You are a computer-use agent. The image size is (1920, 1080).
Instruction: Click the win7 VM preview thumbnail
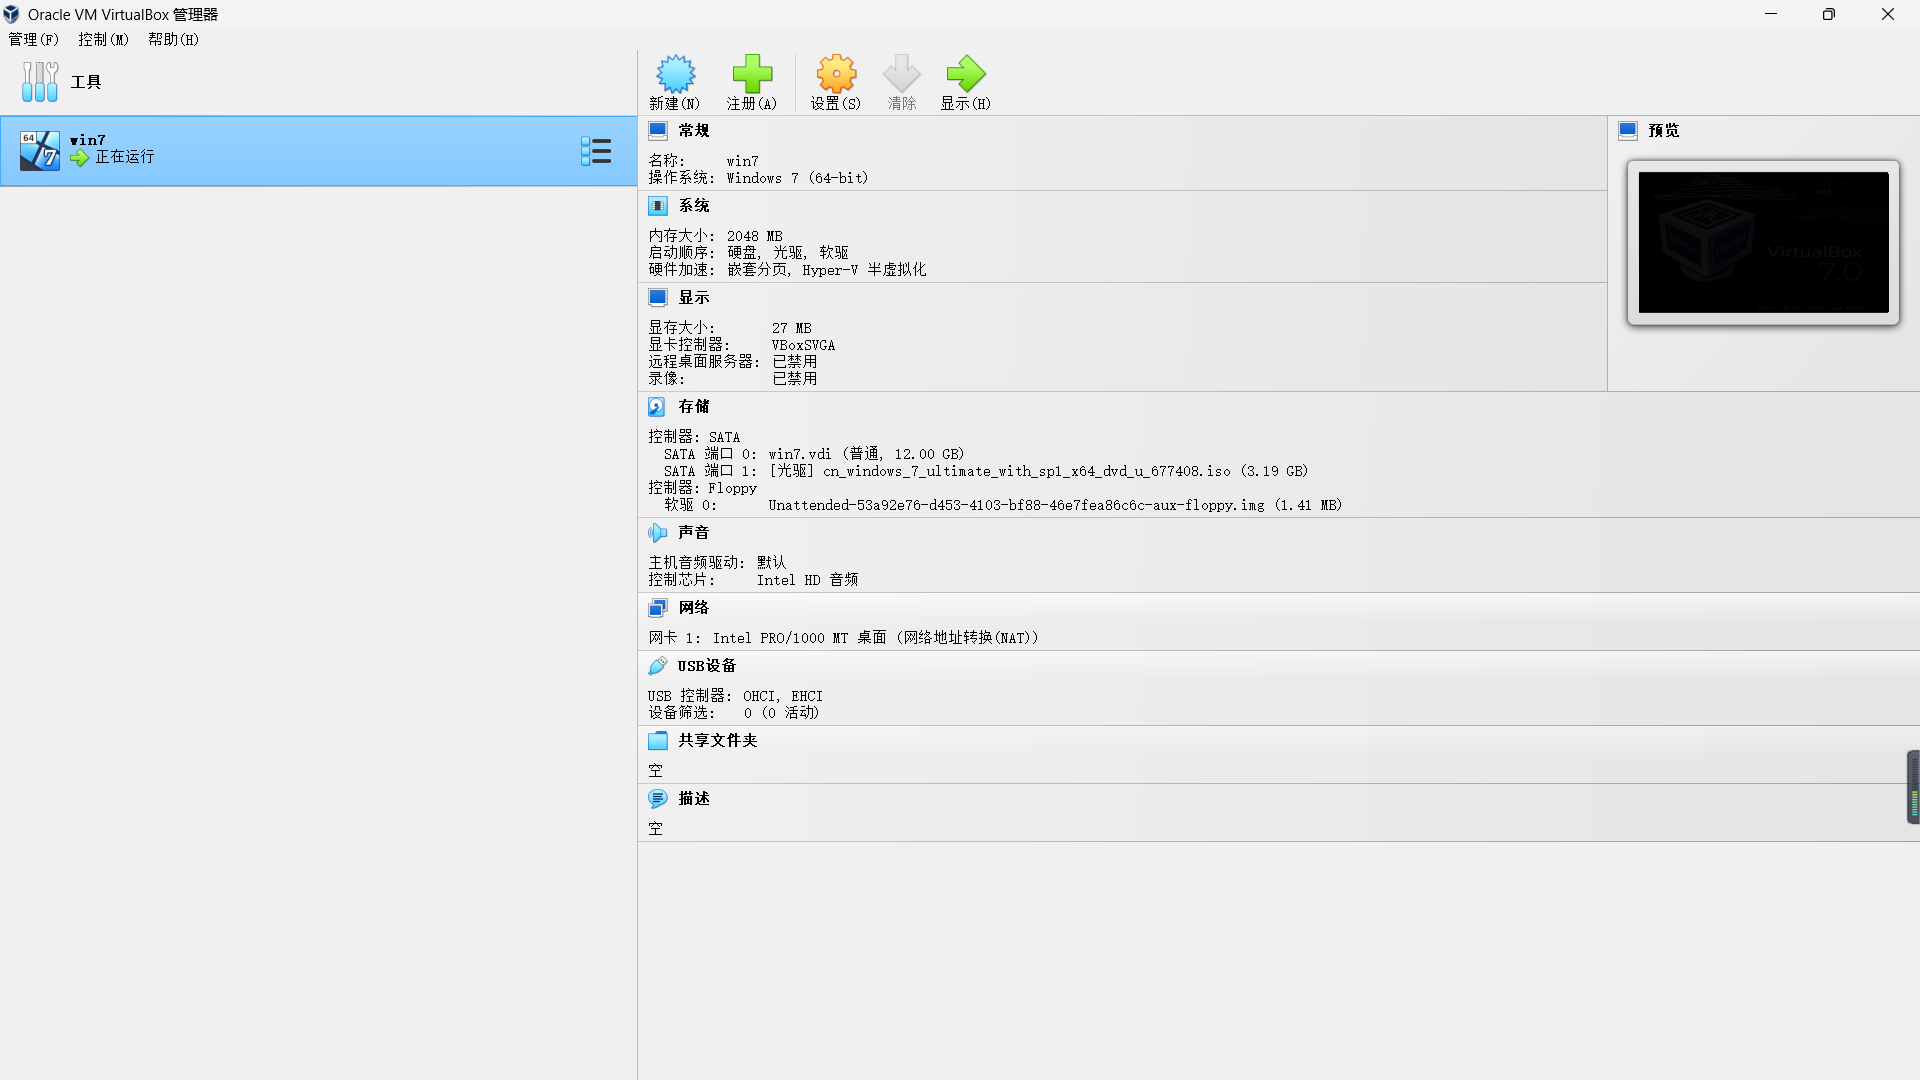click(1763, 242)
